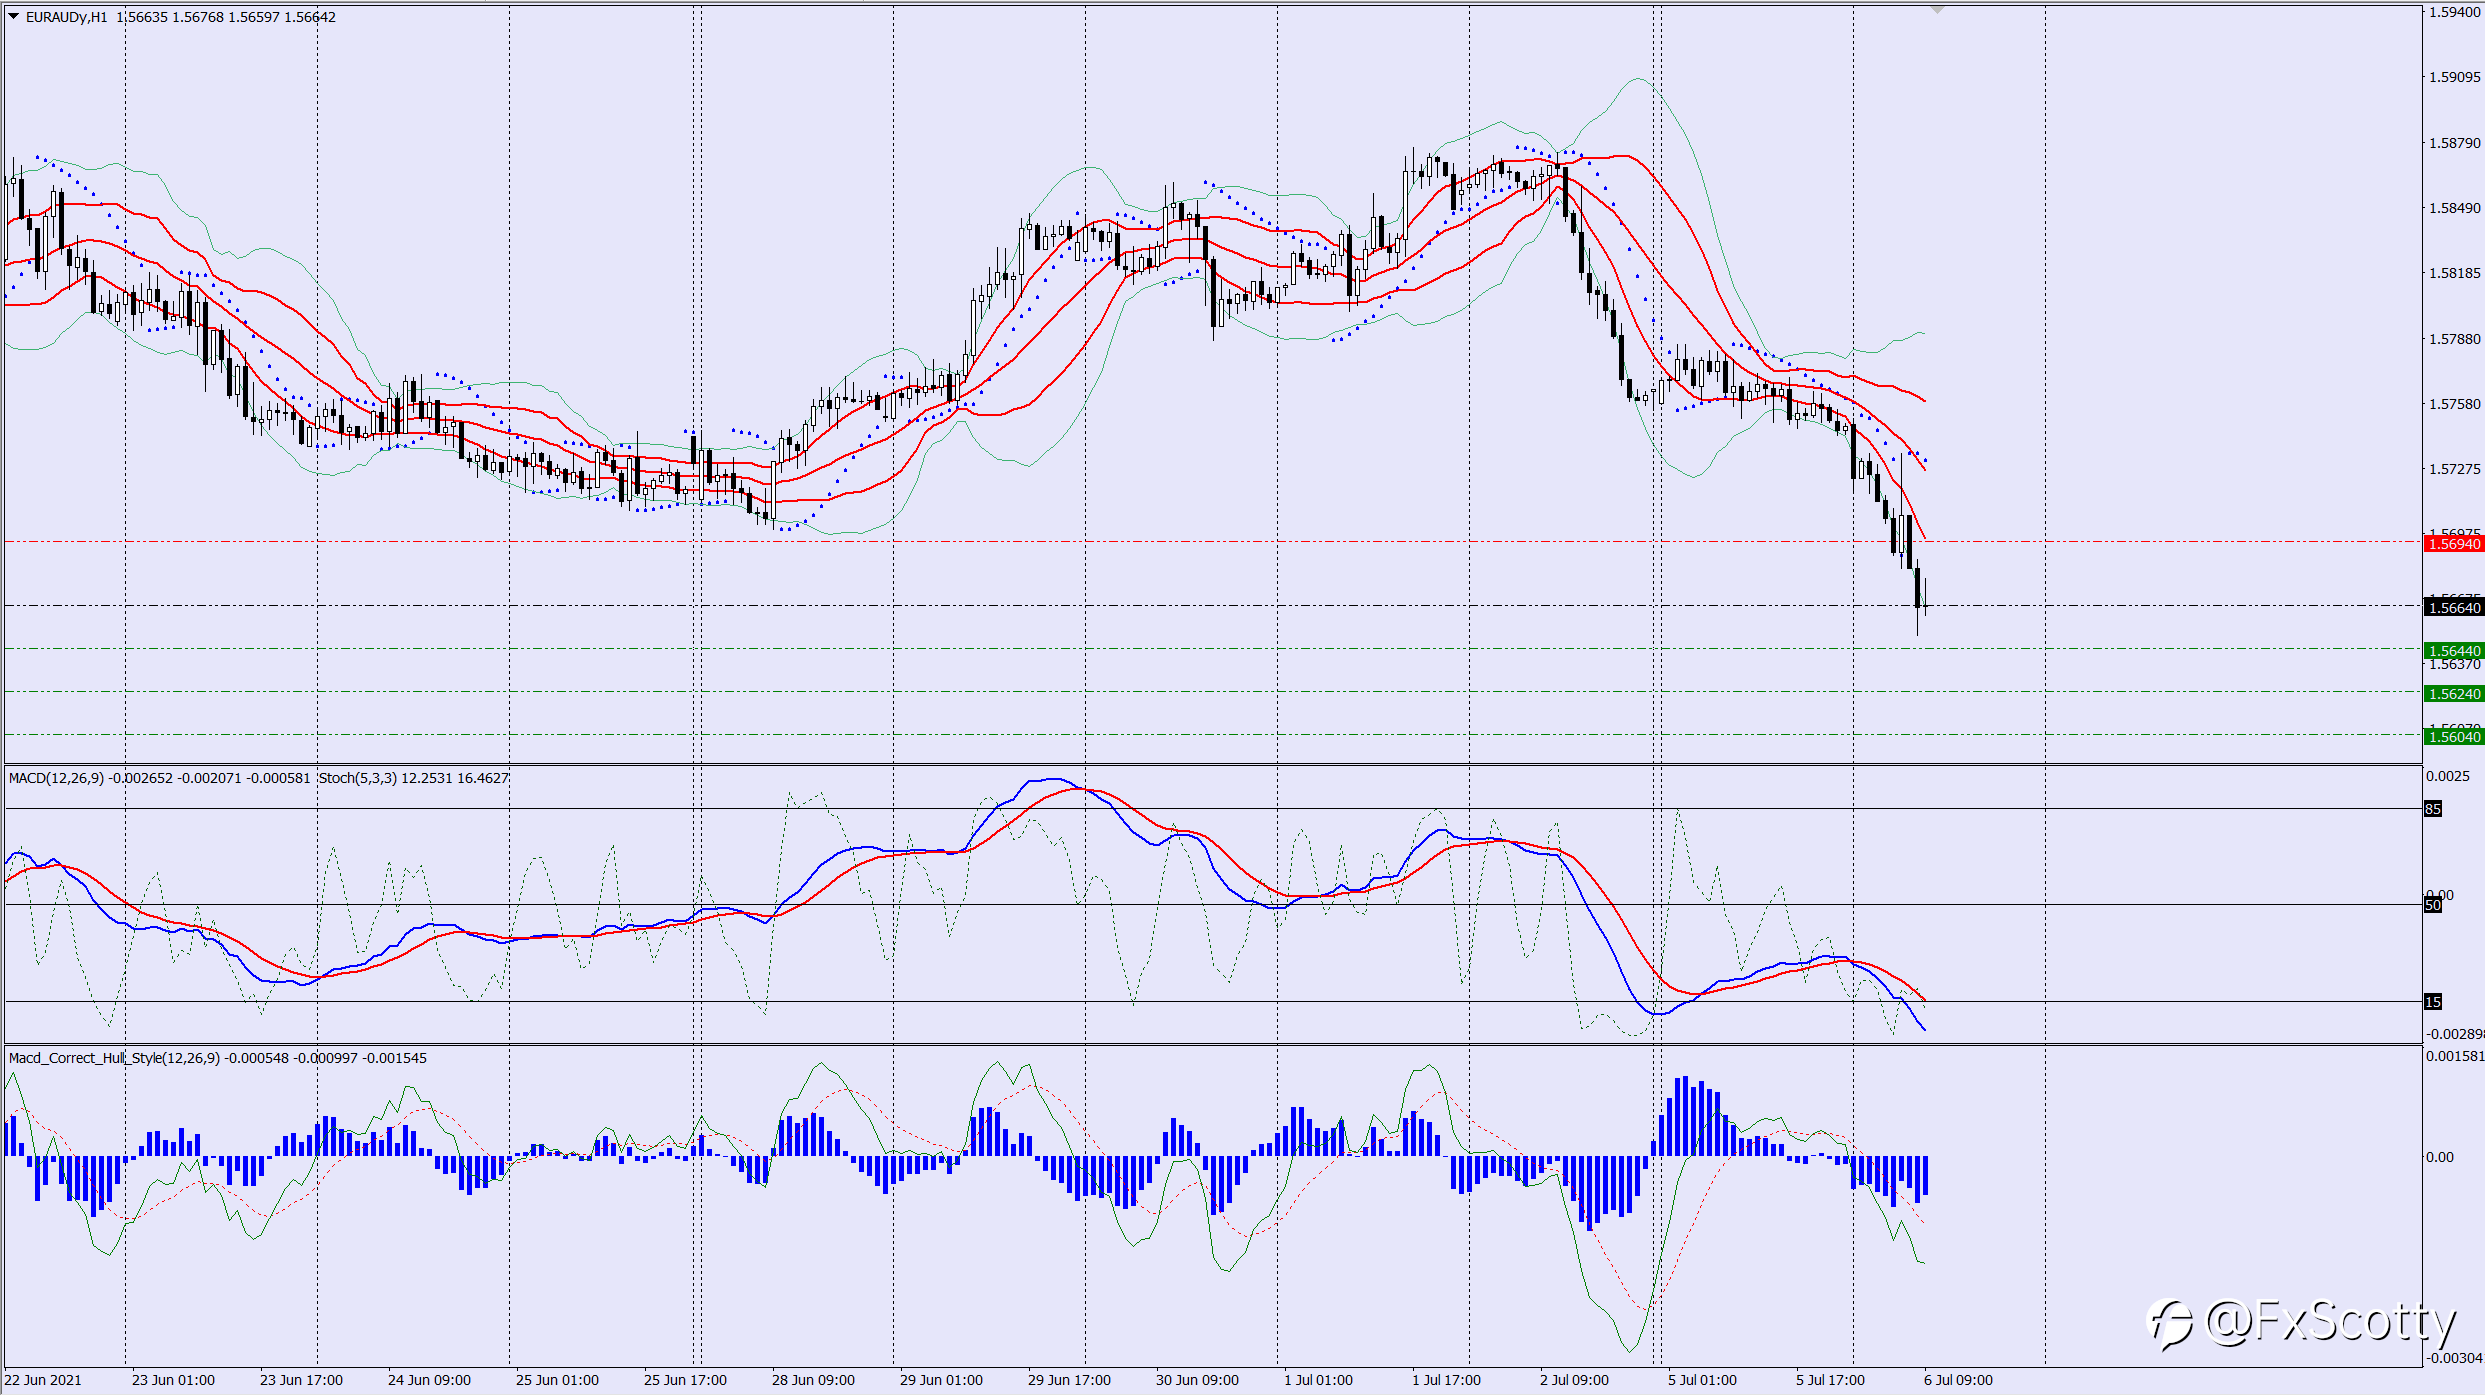The width and height of the screenshot is (2485, 1396).
Task: Click the 1 Jul 01:00 time label
Action: pyautogui.click(x=1318, y=1380)
